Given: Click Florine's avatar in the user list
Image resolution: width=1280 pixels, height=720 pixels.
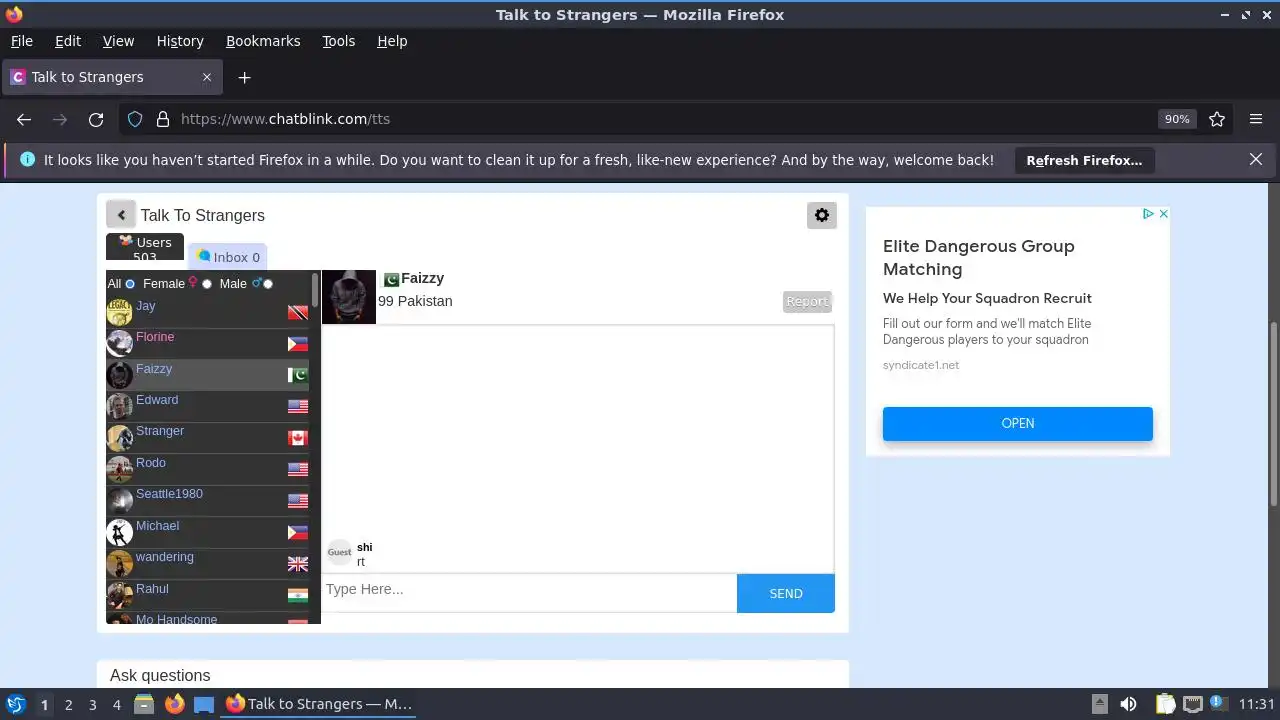Looking at the screenshot, I should pyautogui.click(x=120, y=343).
